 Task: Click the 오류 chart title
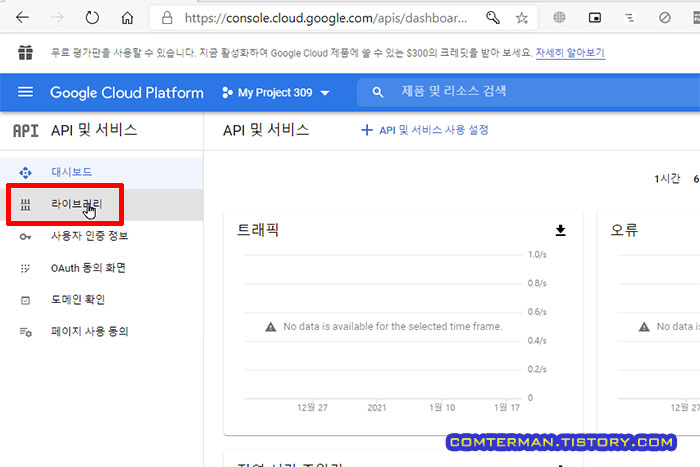(624, 230)
